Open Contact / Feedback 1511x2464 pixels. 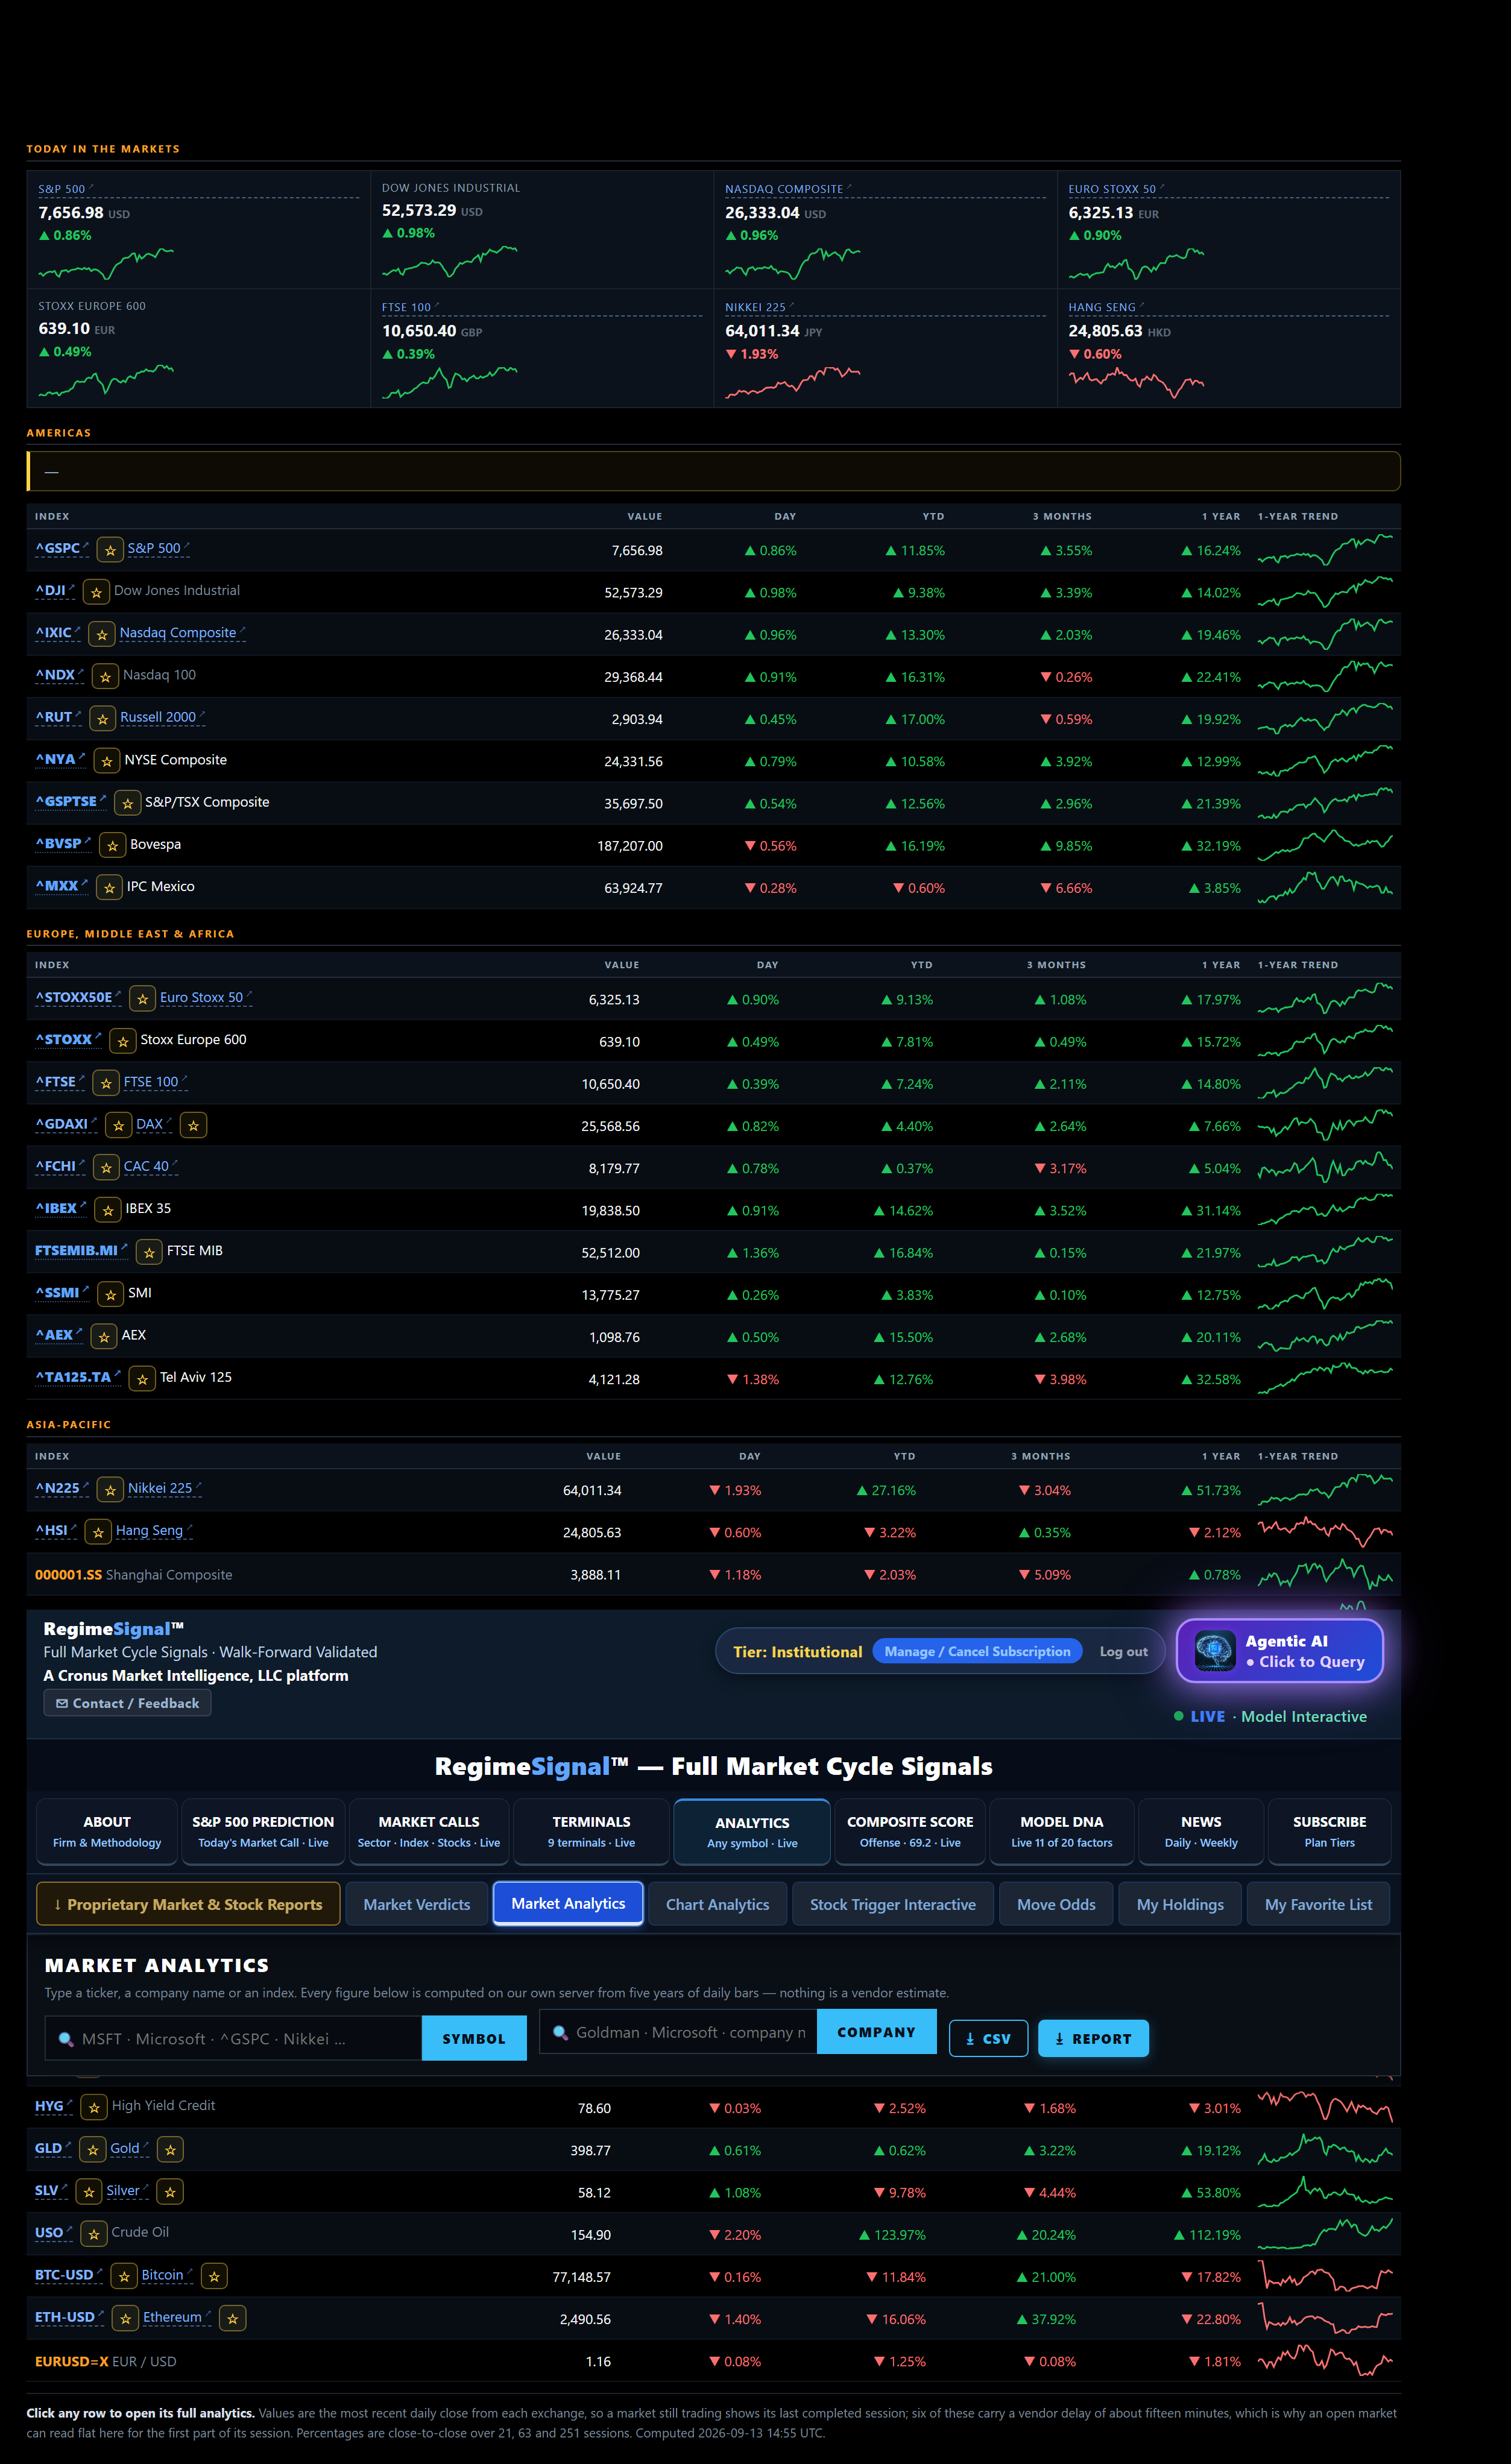127,1703
